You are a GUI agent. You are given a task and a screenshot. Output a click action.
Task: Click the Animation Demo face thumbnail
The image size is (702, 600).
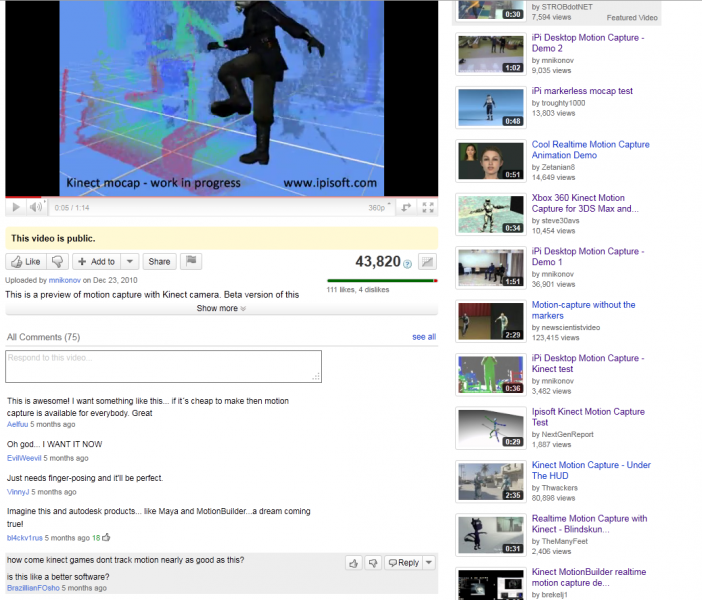[x=491, y=161]
